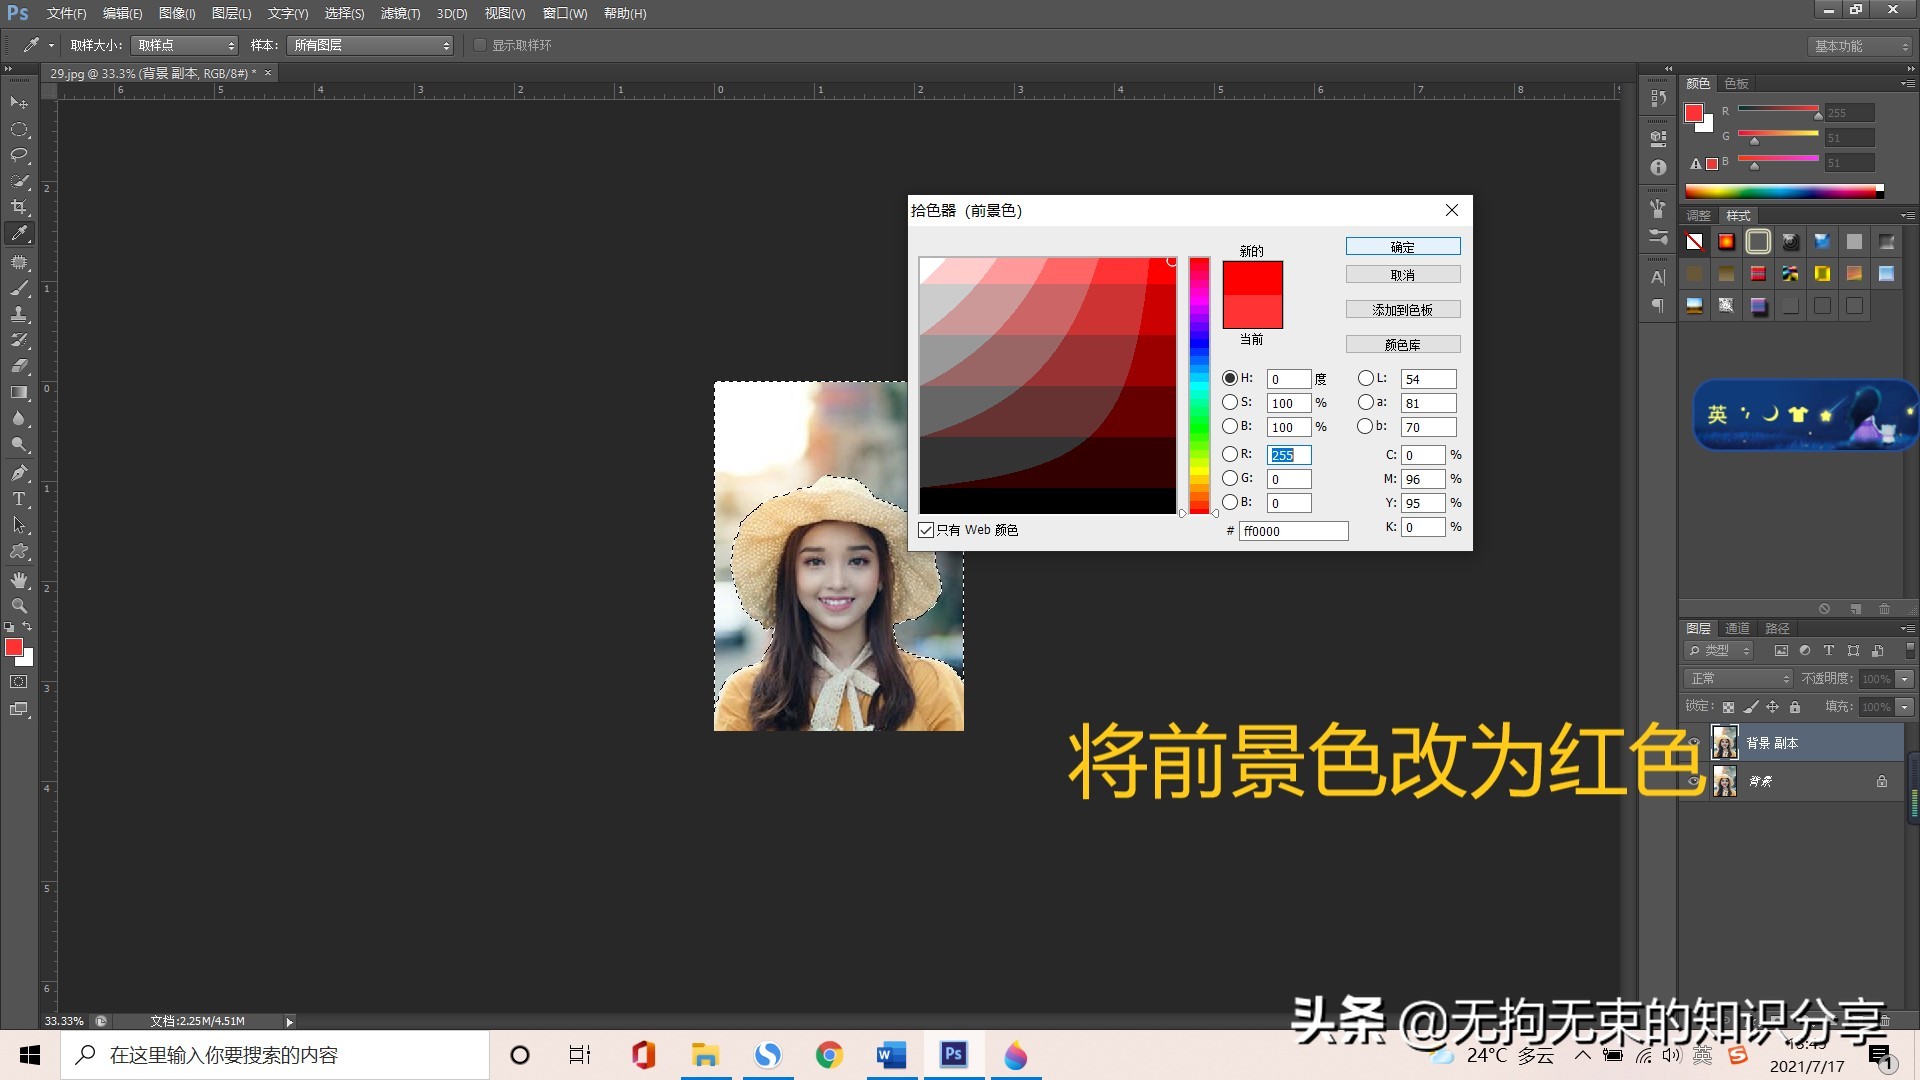Viewport: 1920px width, 1080px height.
Task: Select the Lasso tool
Action: [19, 155]
